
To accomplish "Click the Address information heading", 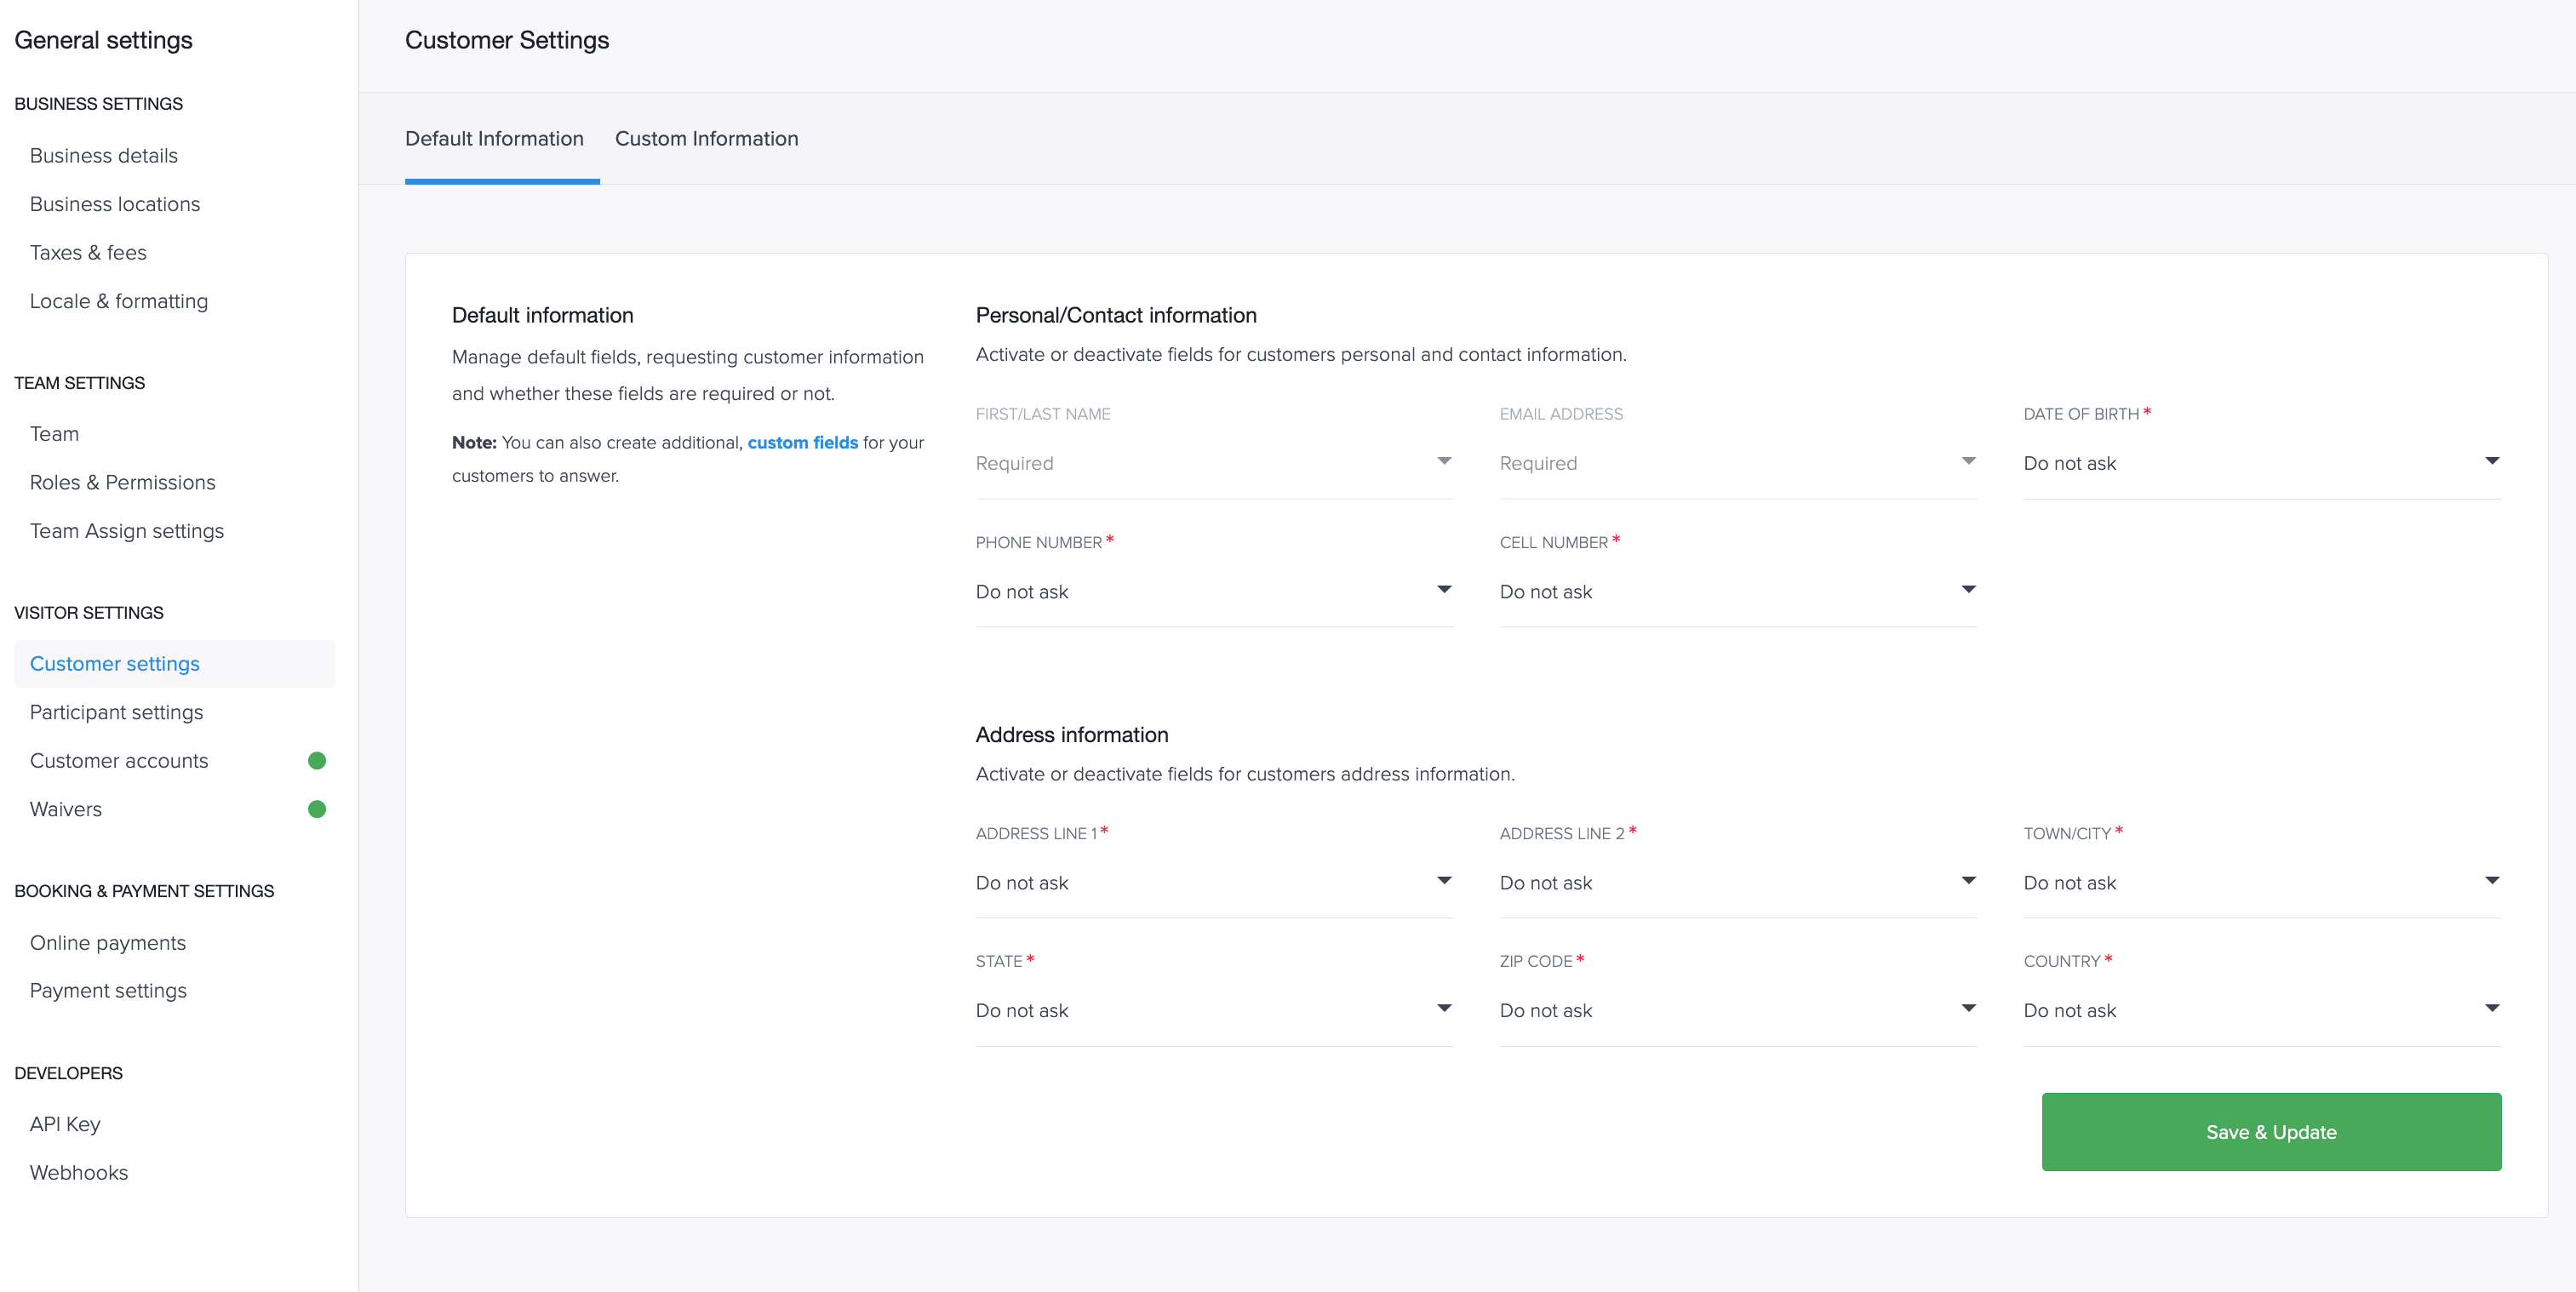I will pos(1071,735).
